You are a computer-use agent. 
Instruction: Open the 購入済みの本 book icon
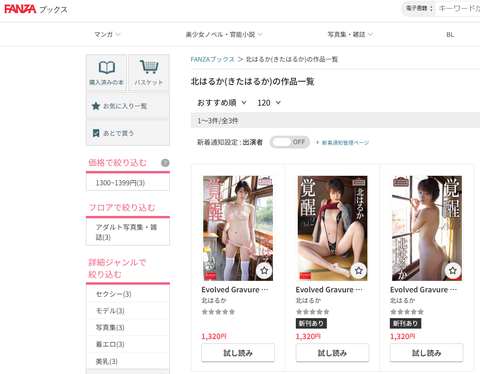[107, 68]
